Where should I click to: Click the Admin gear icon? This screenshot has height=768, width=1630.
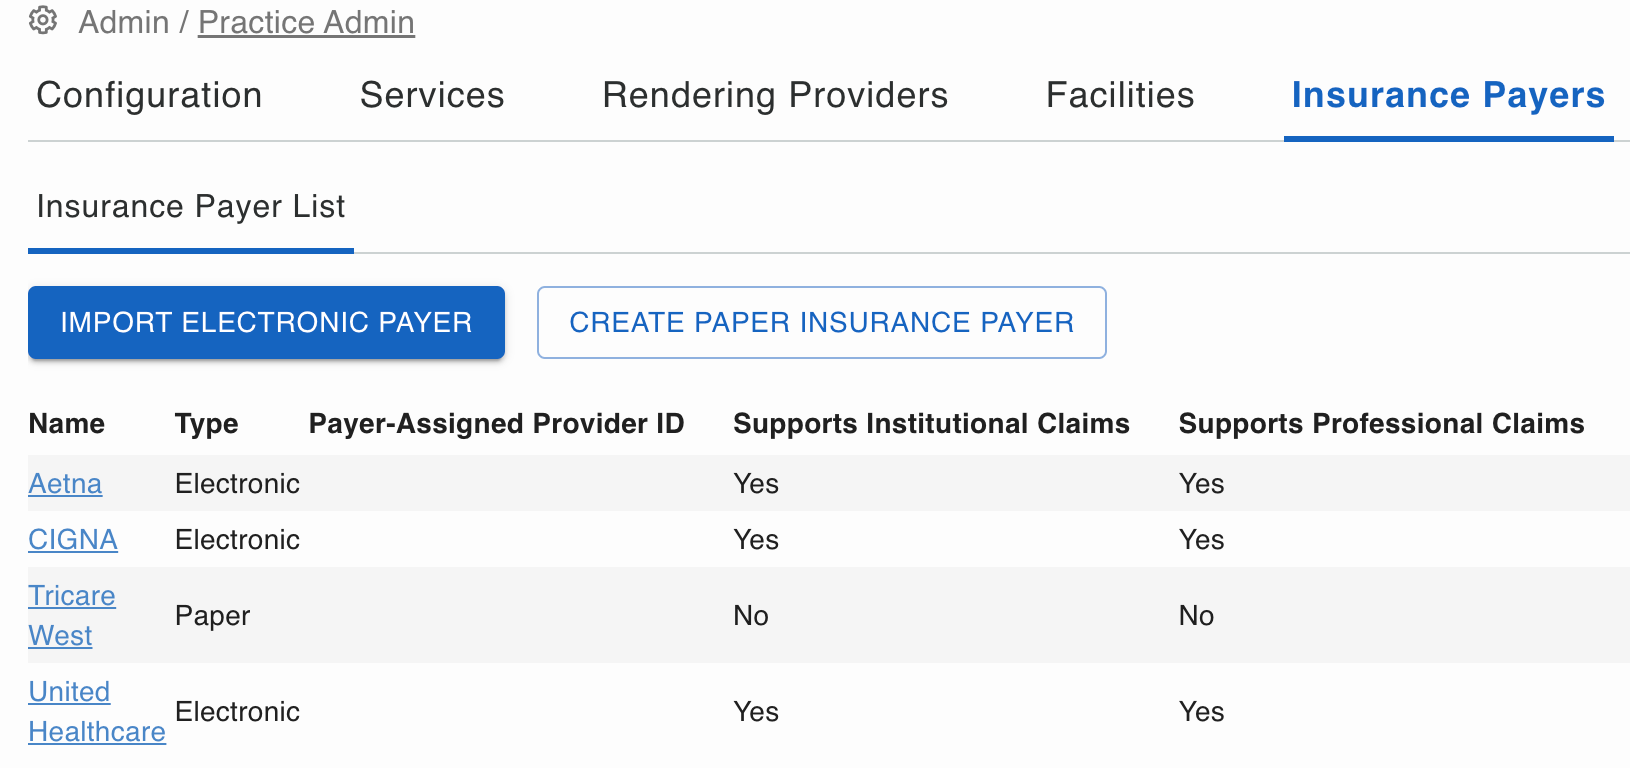click(x=43, y=20)
